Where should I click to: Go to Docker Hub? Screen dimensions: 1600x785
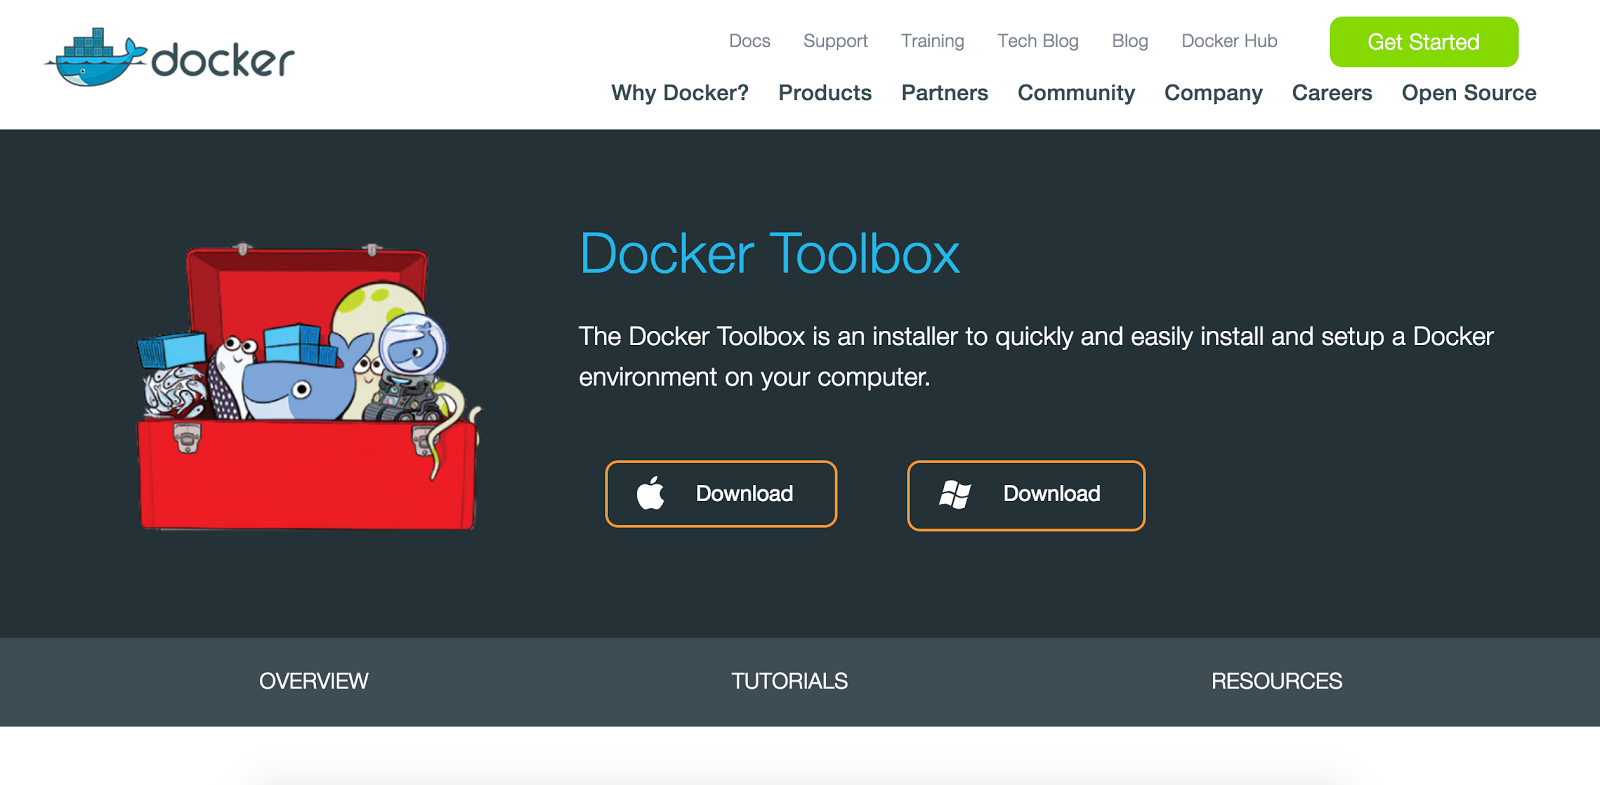pyautogui.click(x=1230, y=41)
